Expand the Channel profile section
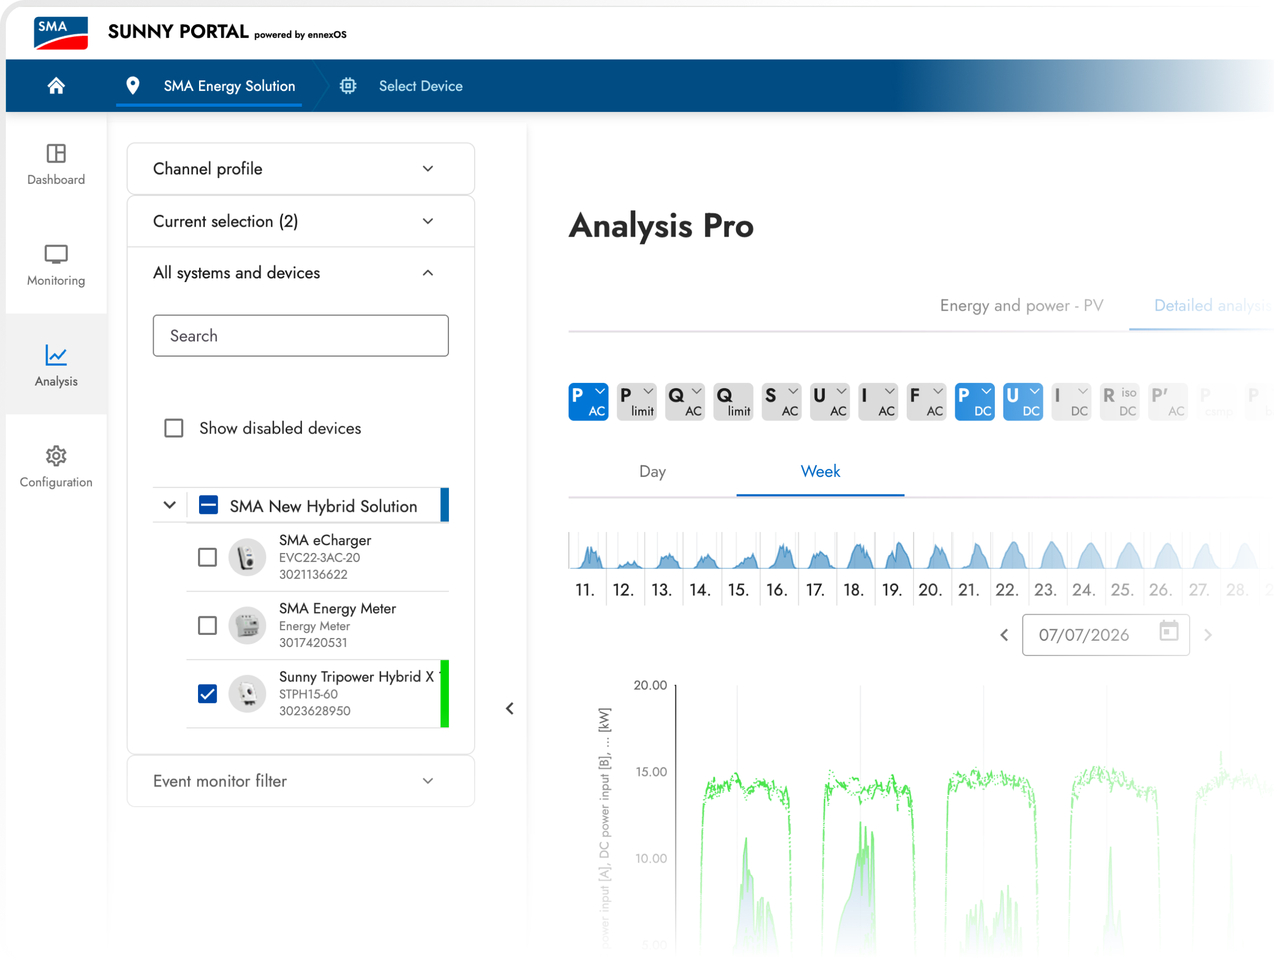 tap(300, 169)
